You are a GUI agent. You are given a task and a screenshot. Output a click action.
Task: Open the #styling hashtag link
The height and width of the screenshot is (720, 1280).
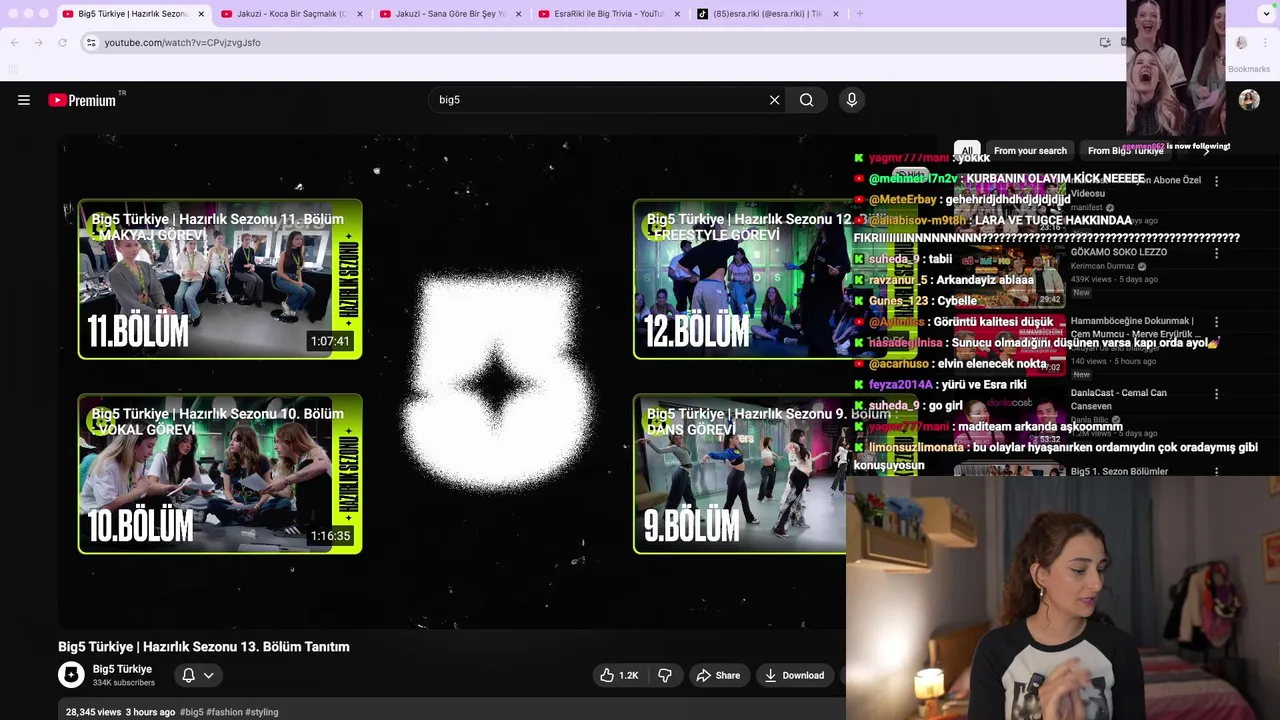point(262,712)
